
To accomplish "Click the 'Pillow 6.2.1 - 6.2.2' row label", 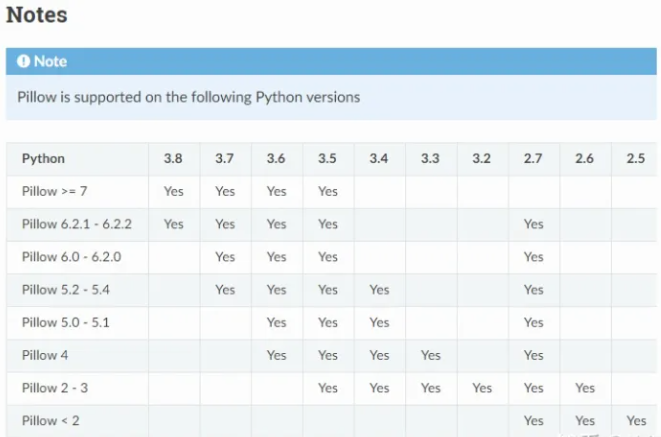I will [x=77, y=224].
